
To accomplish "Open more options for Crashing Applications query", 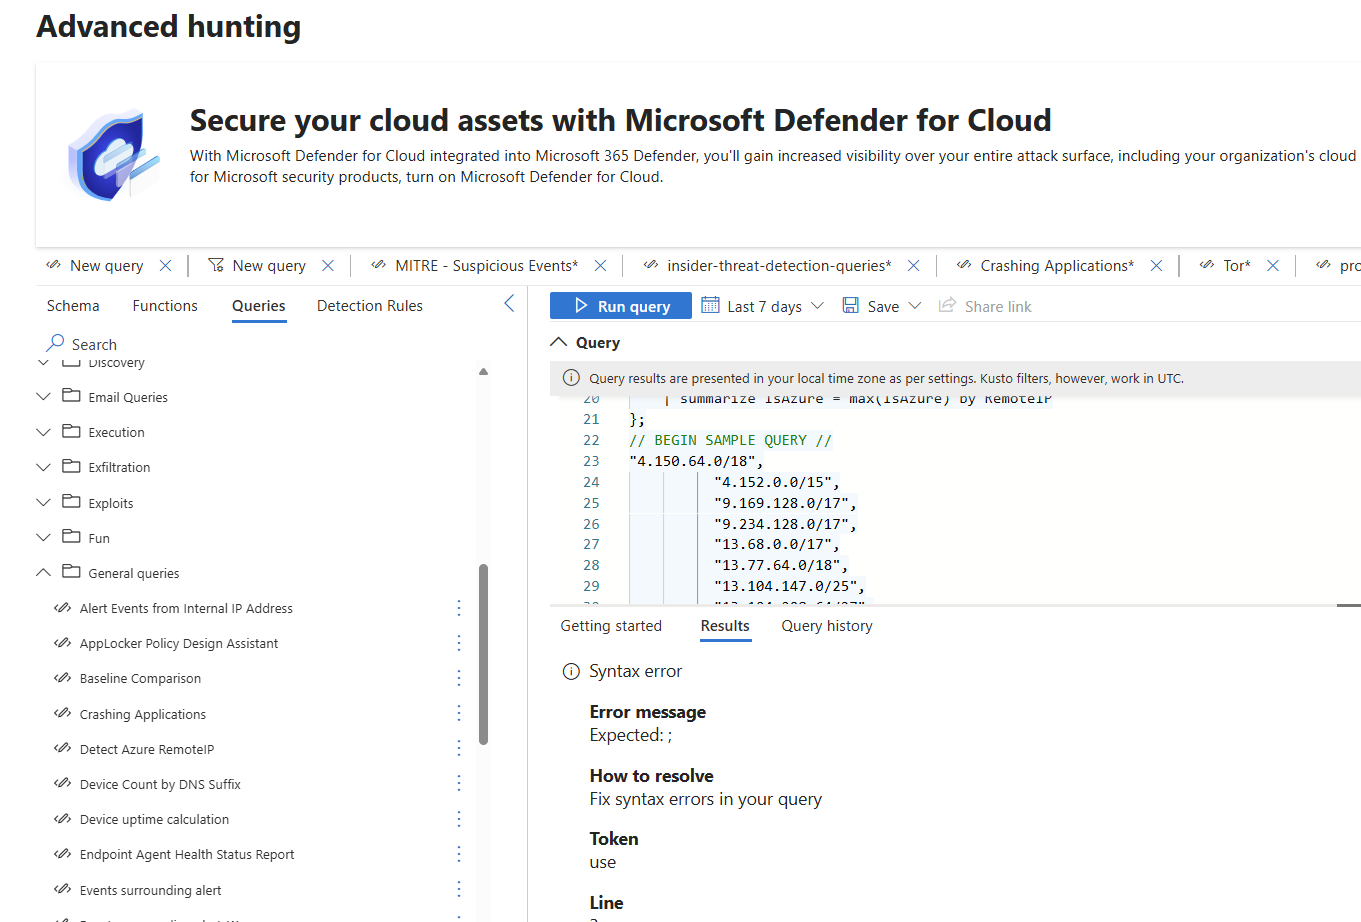I will [459, 713].
